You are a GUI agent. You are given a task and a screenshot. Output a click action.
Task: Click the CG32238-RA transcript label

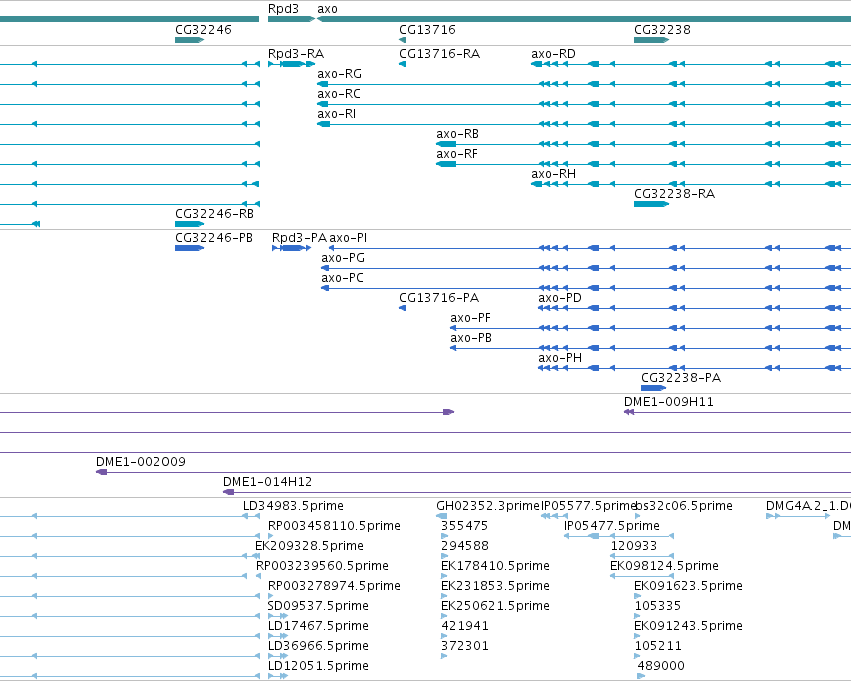tap(674, 194)
